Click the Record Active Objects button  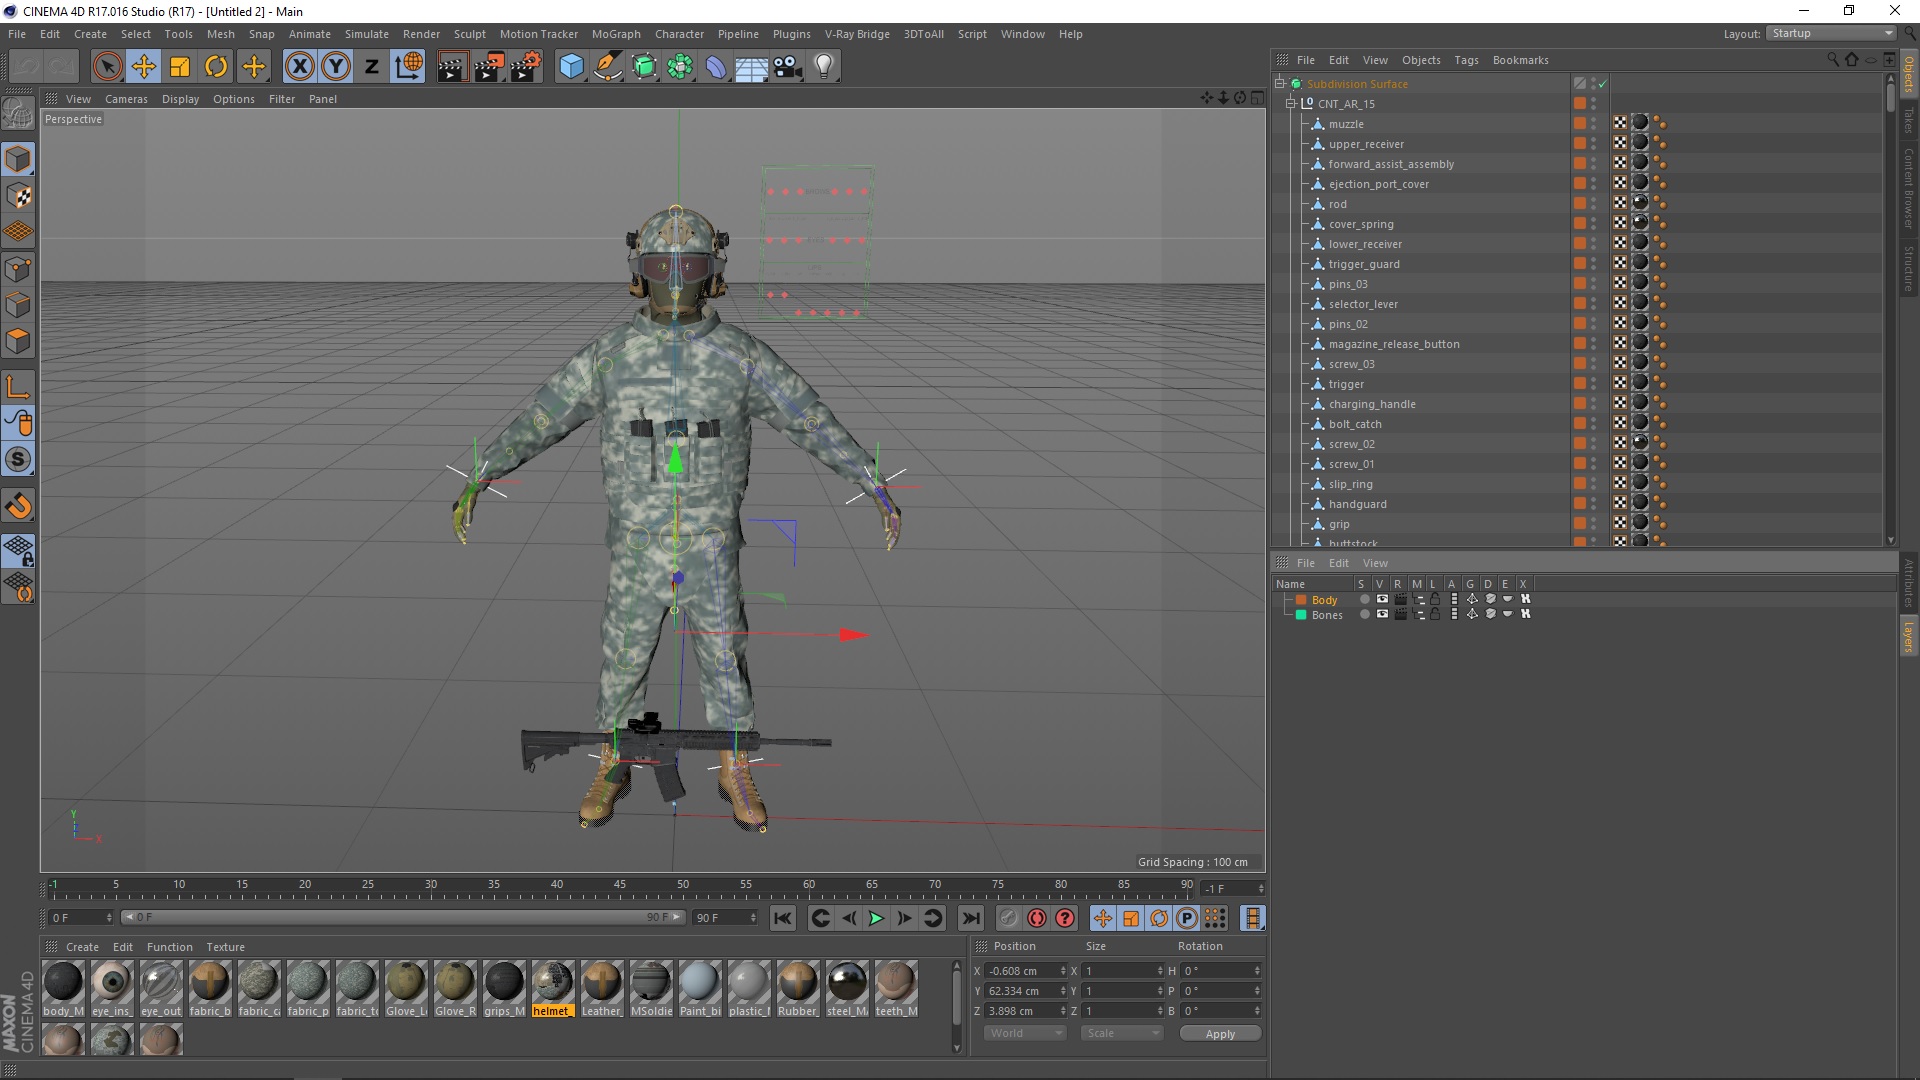(x=1009, y=918)
